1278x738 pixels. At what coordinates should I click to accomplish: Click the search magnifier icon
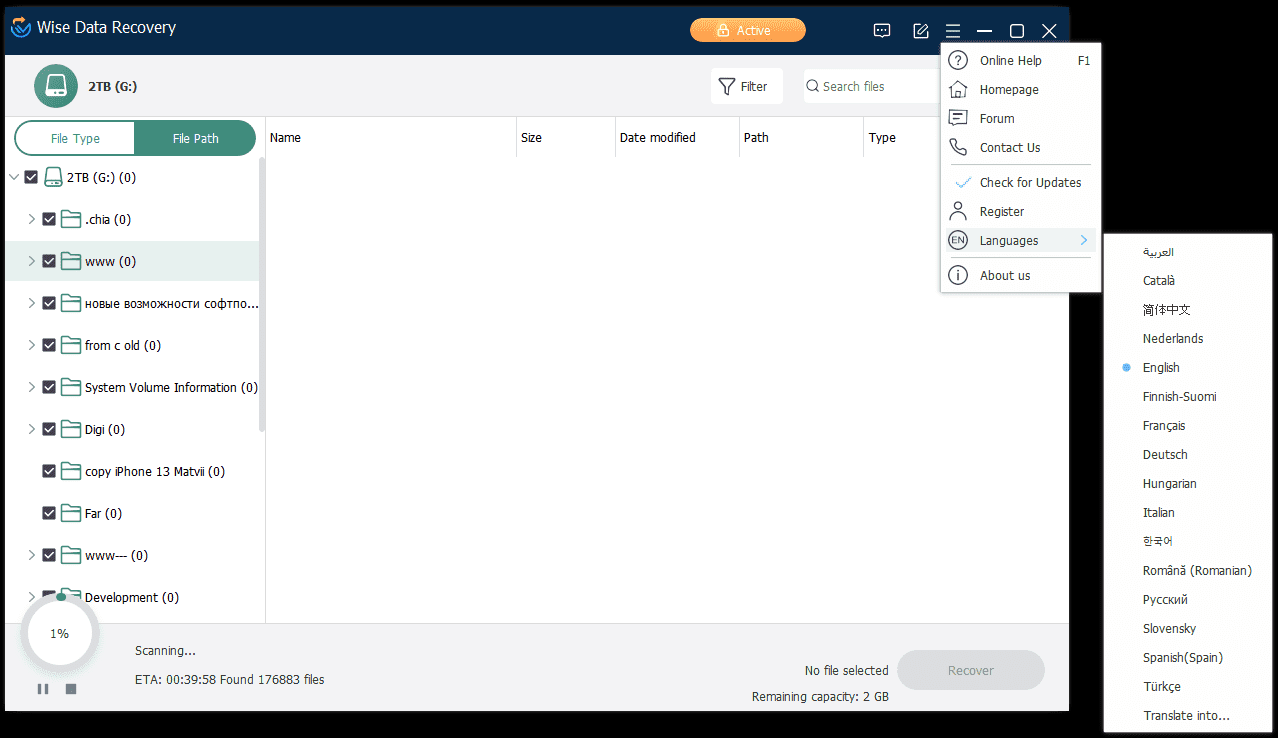click(x=813, y=87)
